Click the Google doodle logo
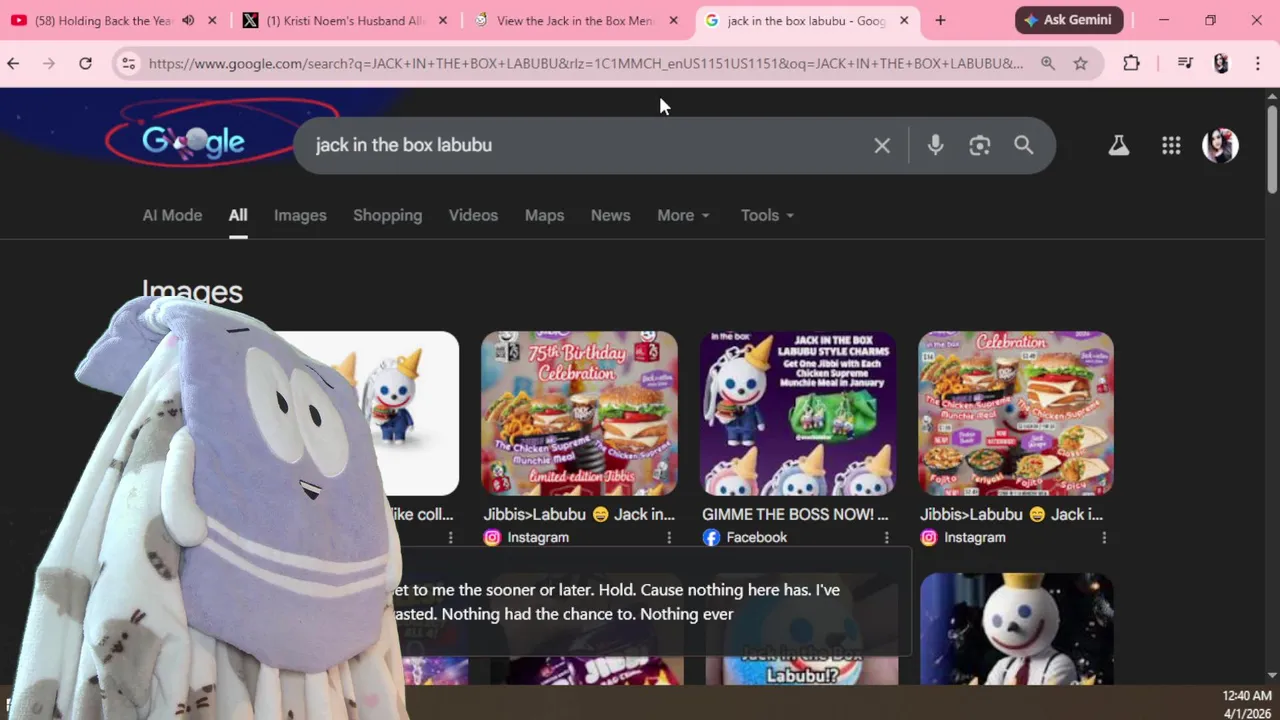 click(x=193, y=141)
